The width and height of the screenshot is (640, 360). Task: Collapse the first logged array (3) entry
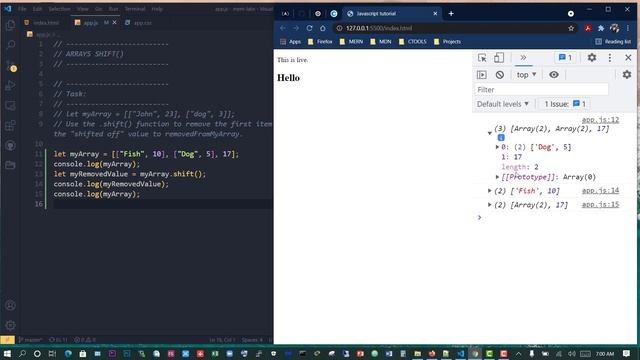489,133
